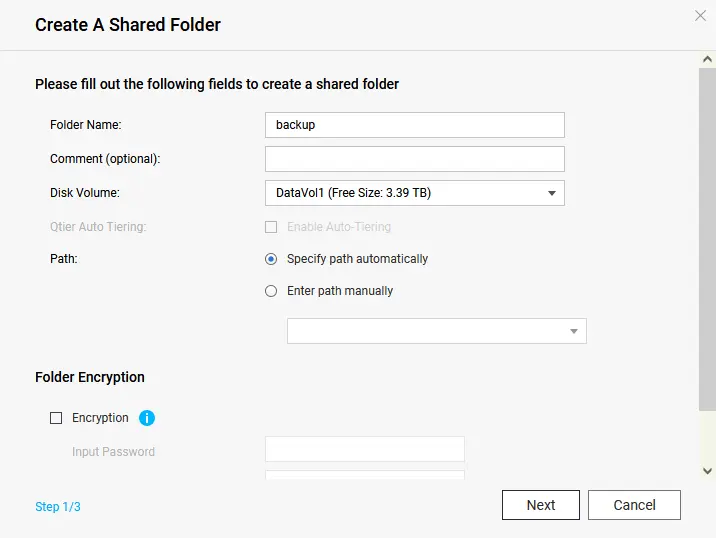Image resolution: width=716 pixels, height=538 pixels.
Task: Enable the Encryption checkbox
Action: [56, 418]
